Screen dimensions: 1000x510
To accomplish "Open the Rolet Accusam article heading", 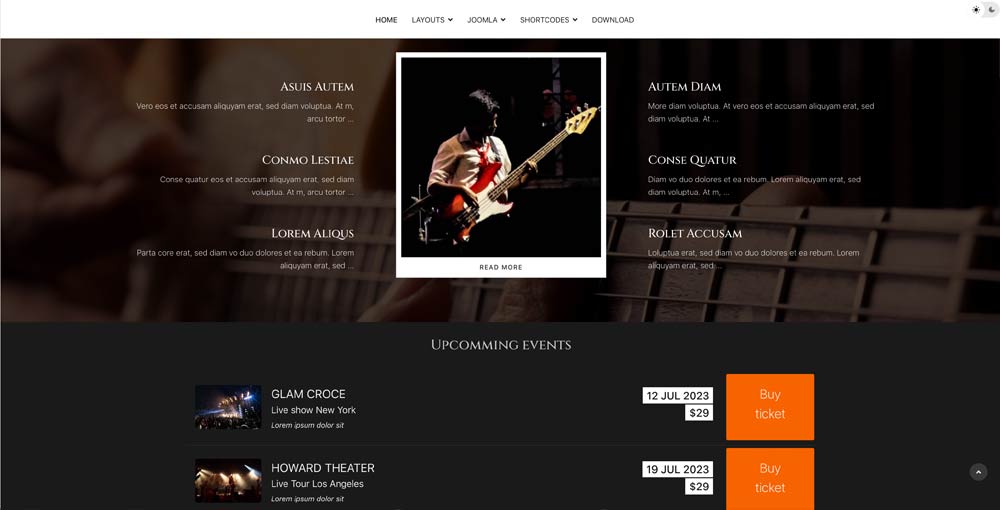I will click(x=695, y=233).
